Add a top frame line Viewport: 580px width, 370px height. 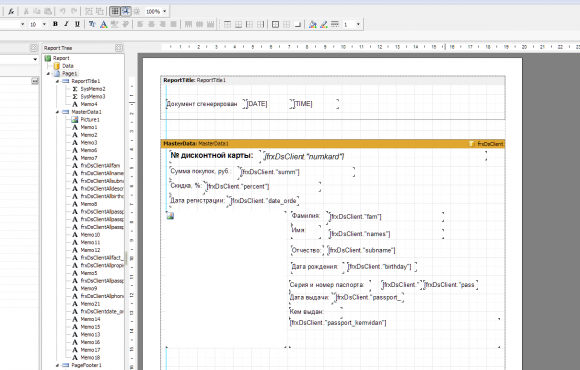tap(227, 24)
